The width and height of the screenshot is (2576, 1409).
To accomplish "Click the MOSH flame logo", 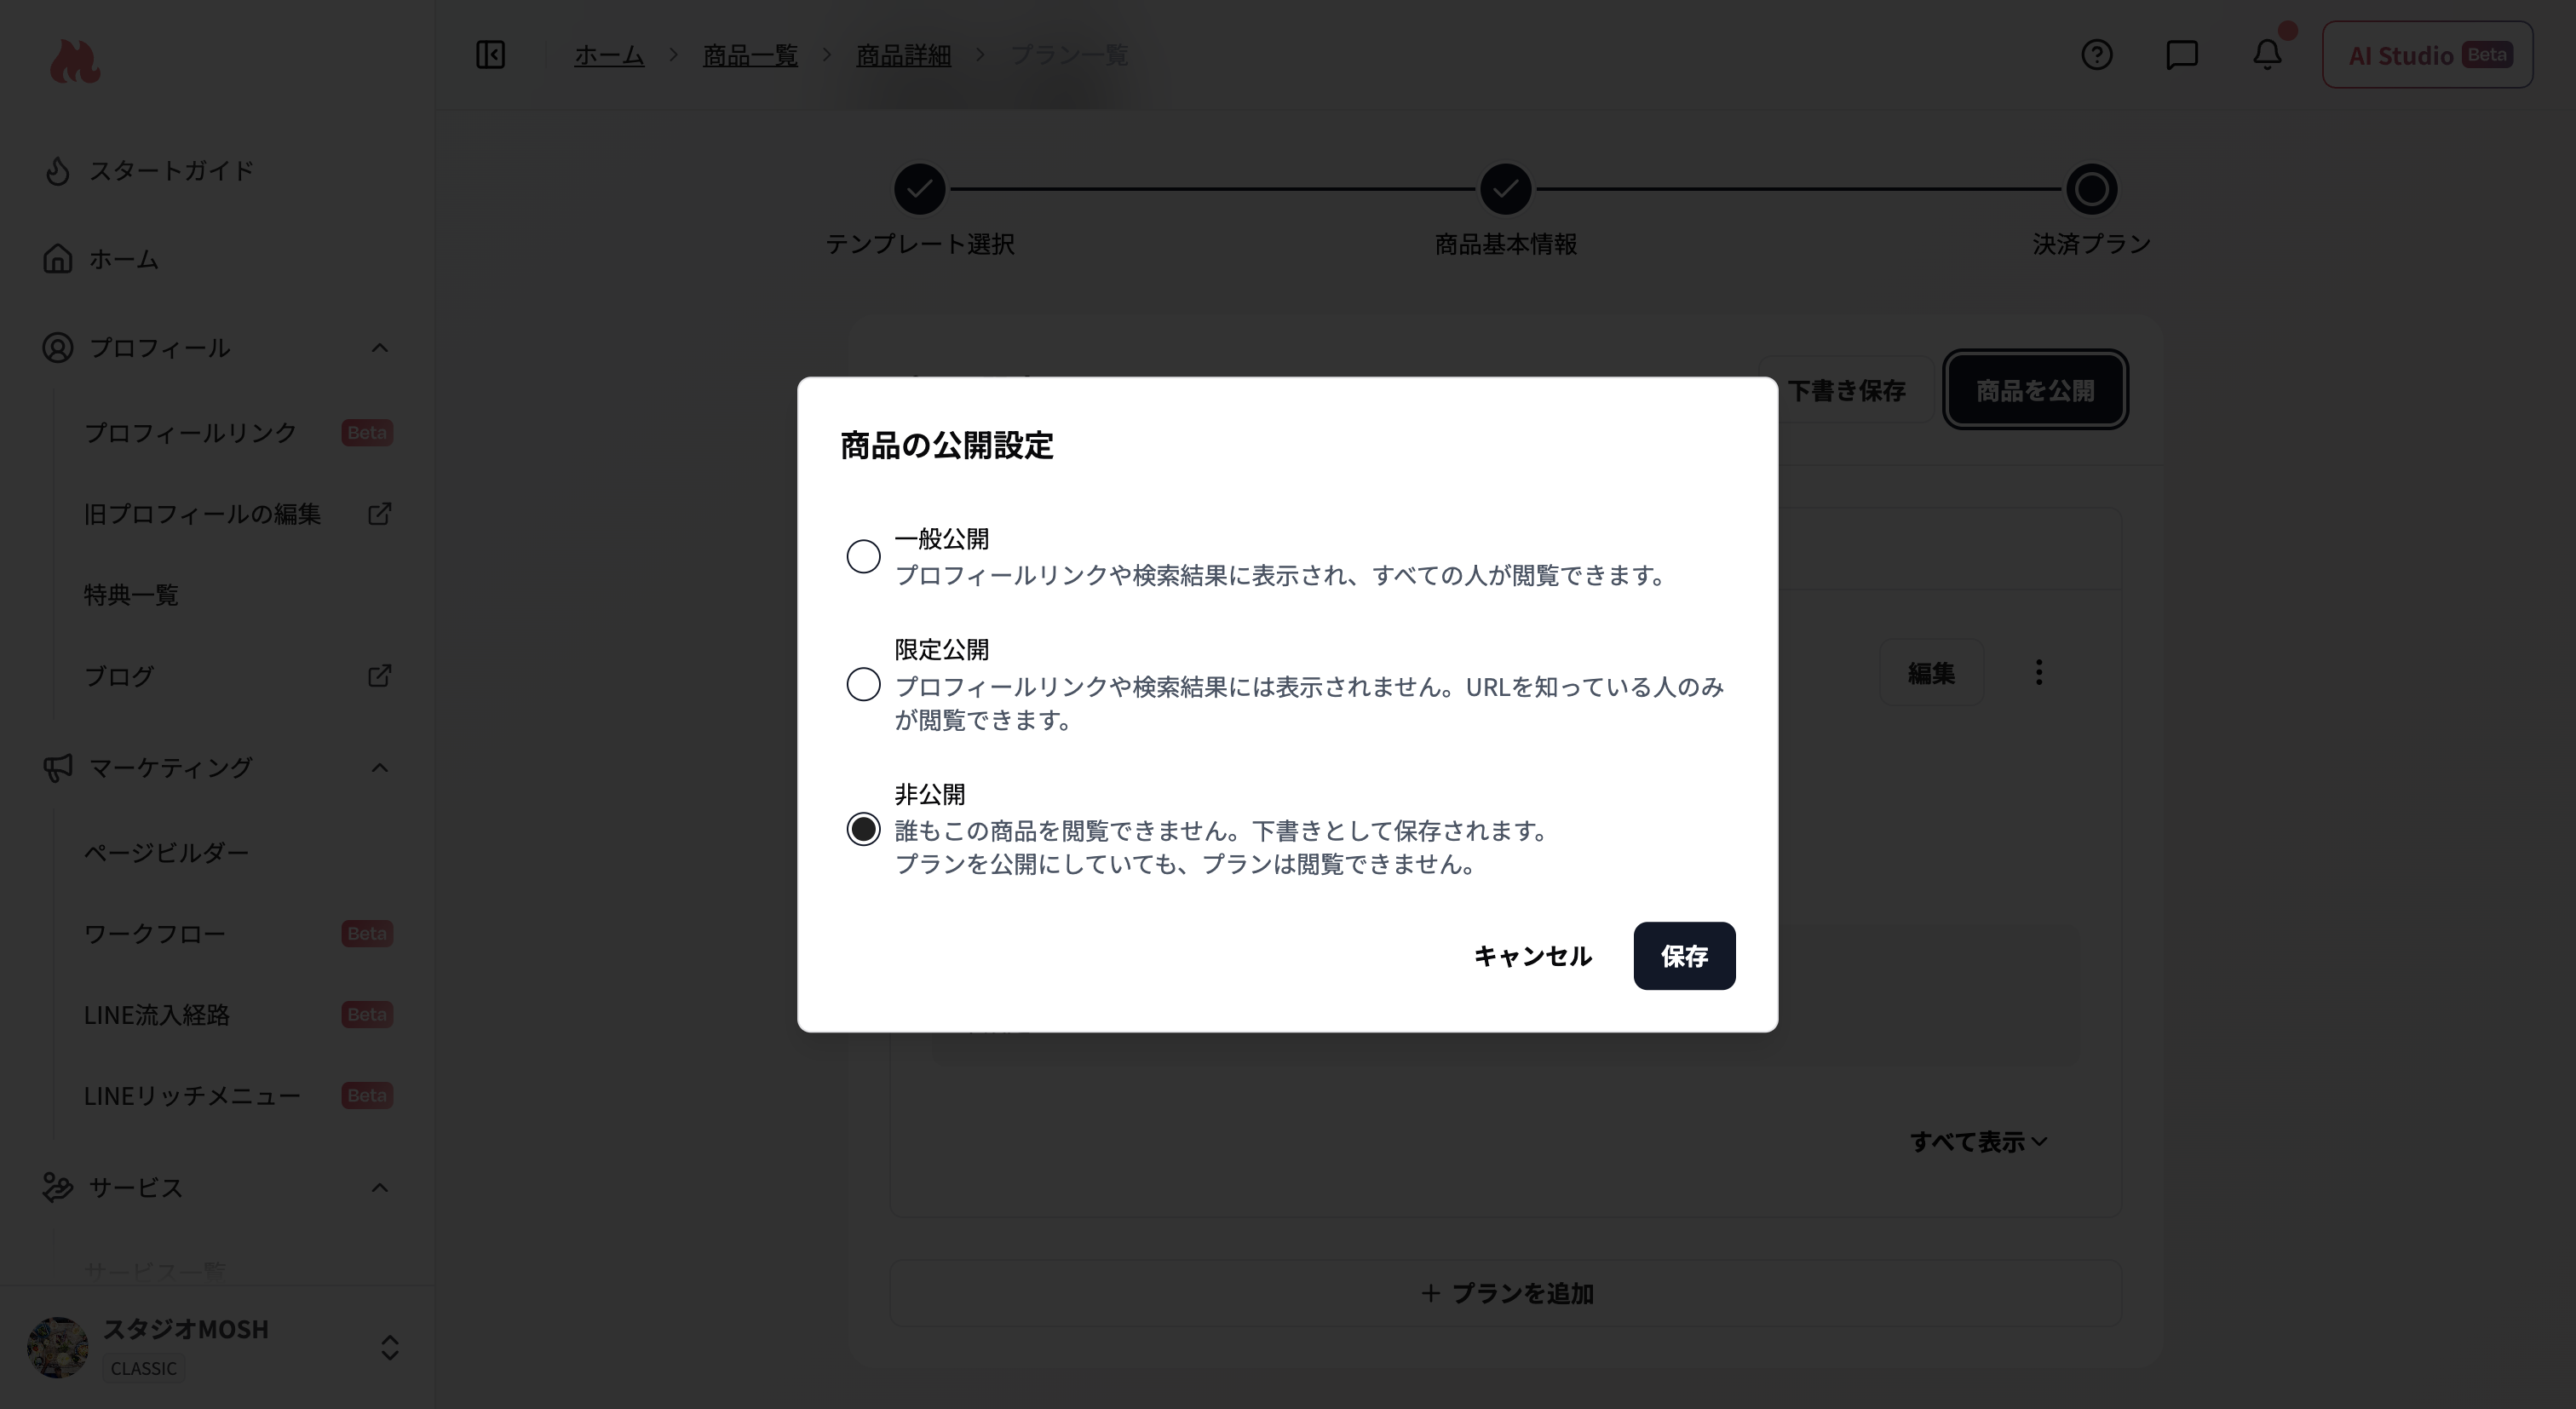I will pyautogui.click(x=74, y=61).
